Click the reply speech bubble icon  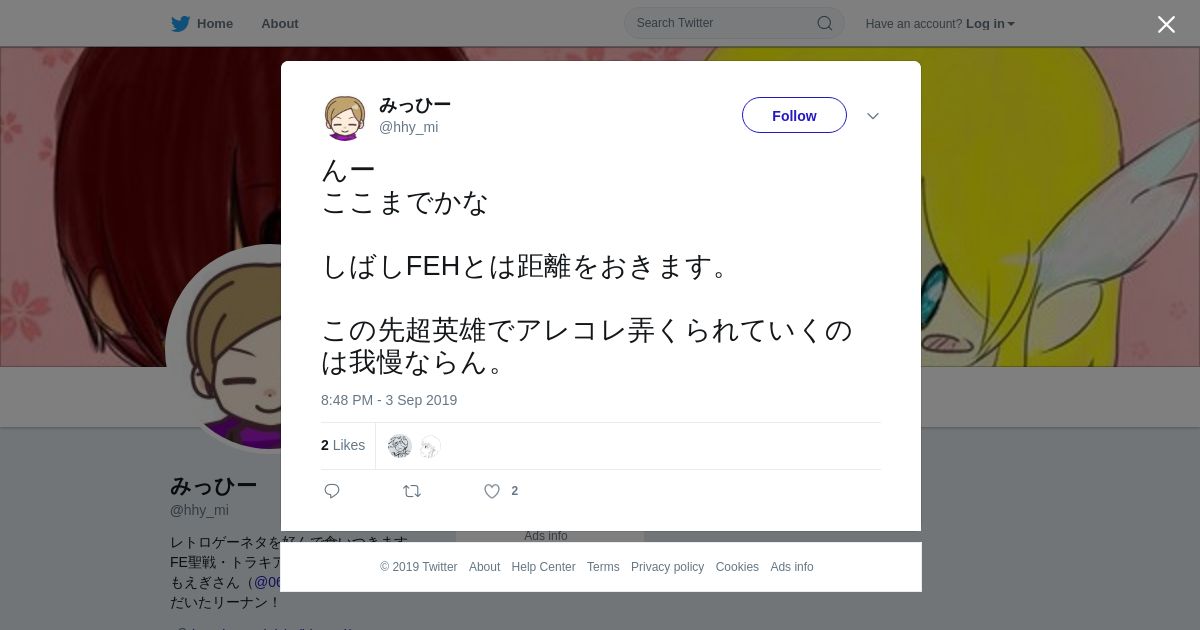tap(332, 491)
